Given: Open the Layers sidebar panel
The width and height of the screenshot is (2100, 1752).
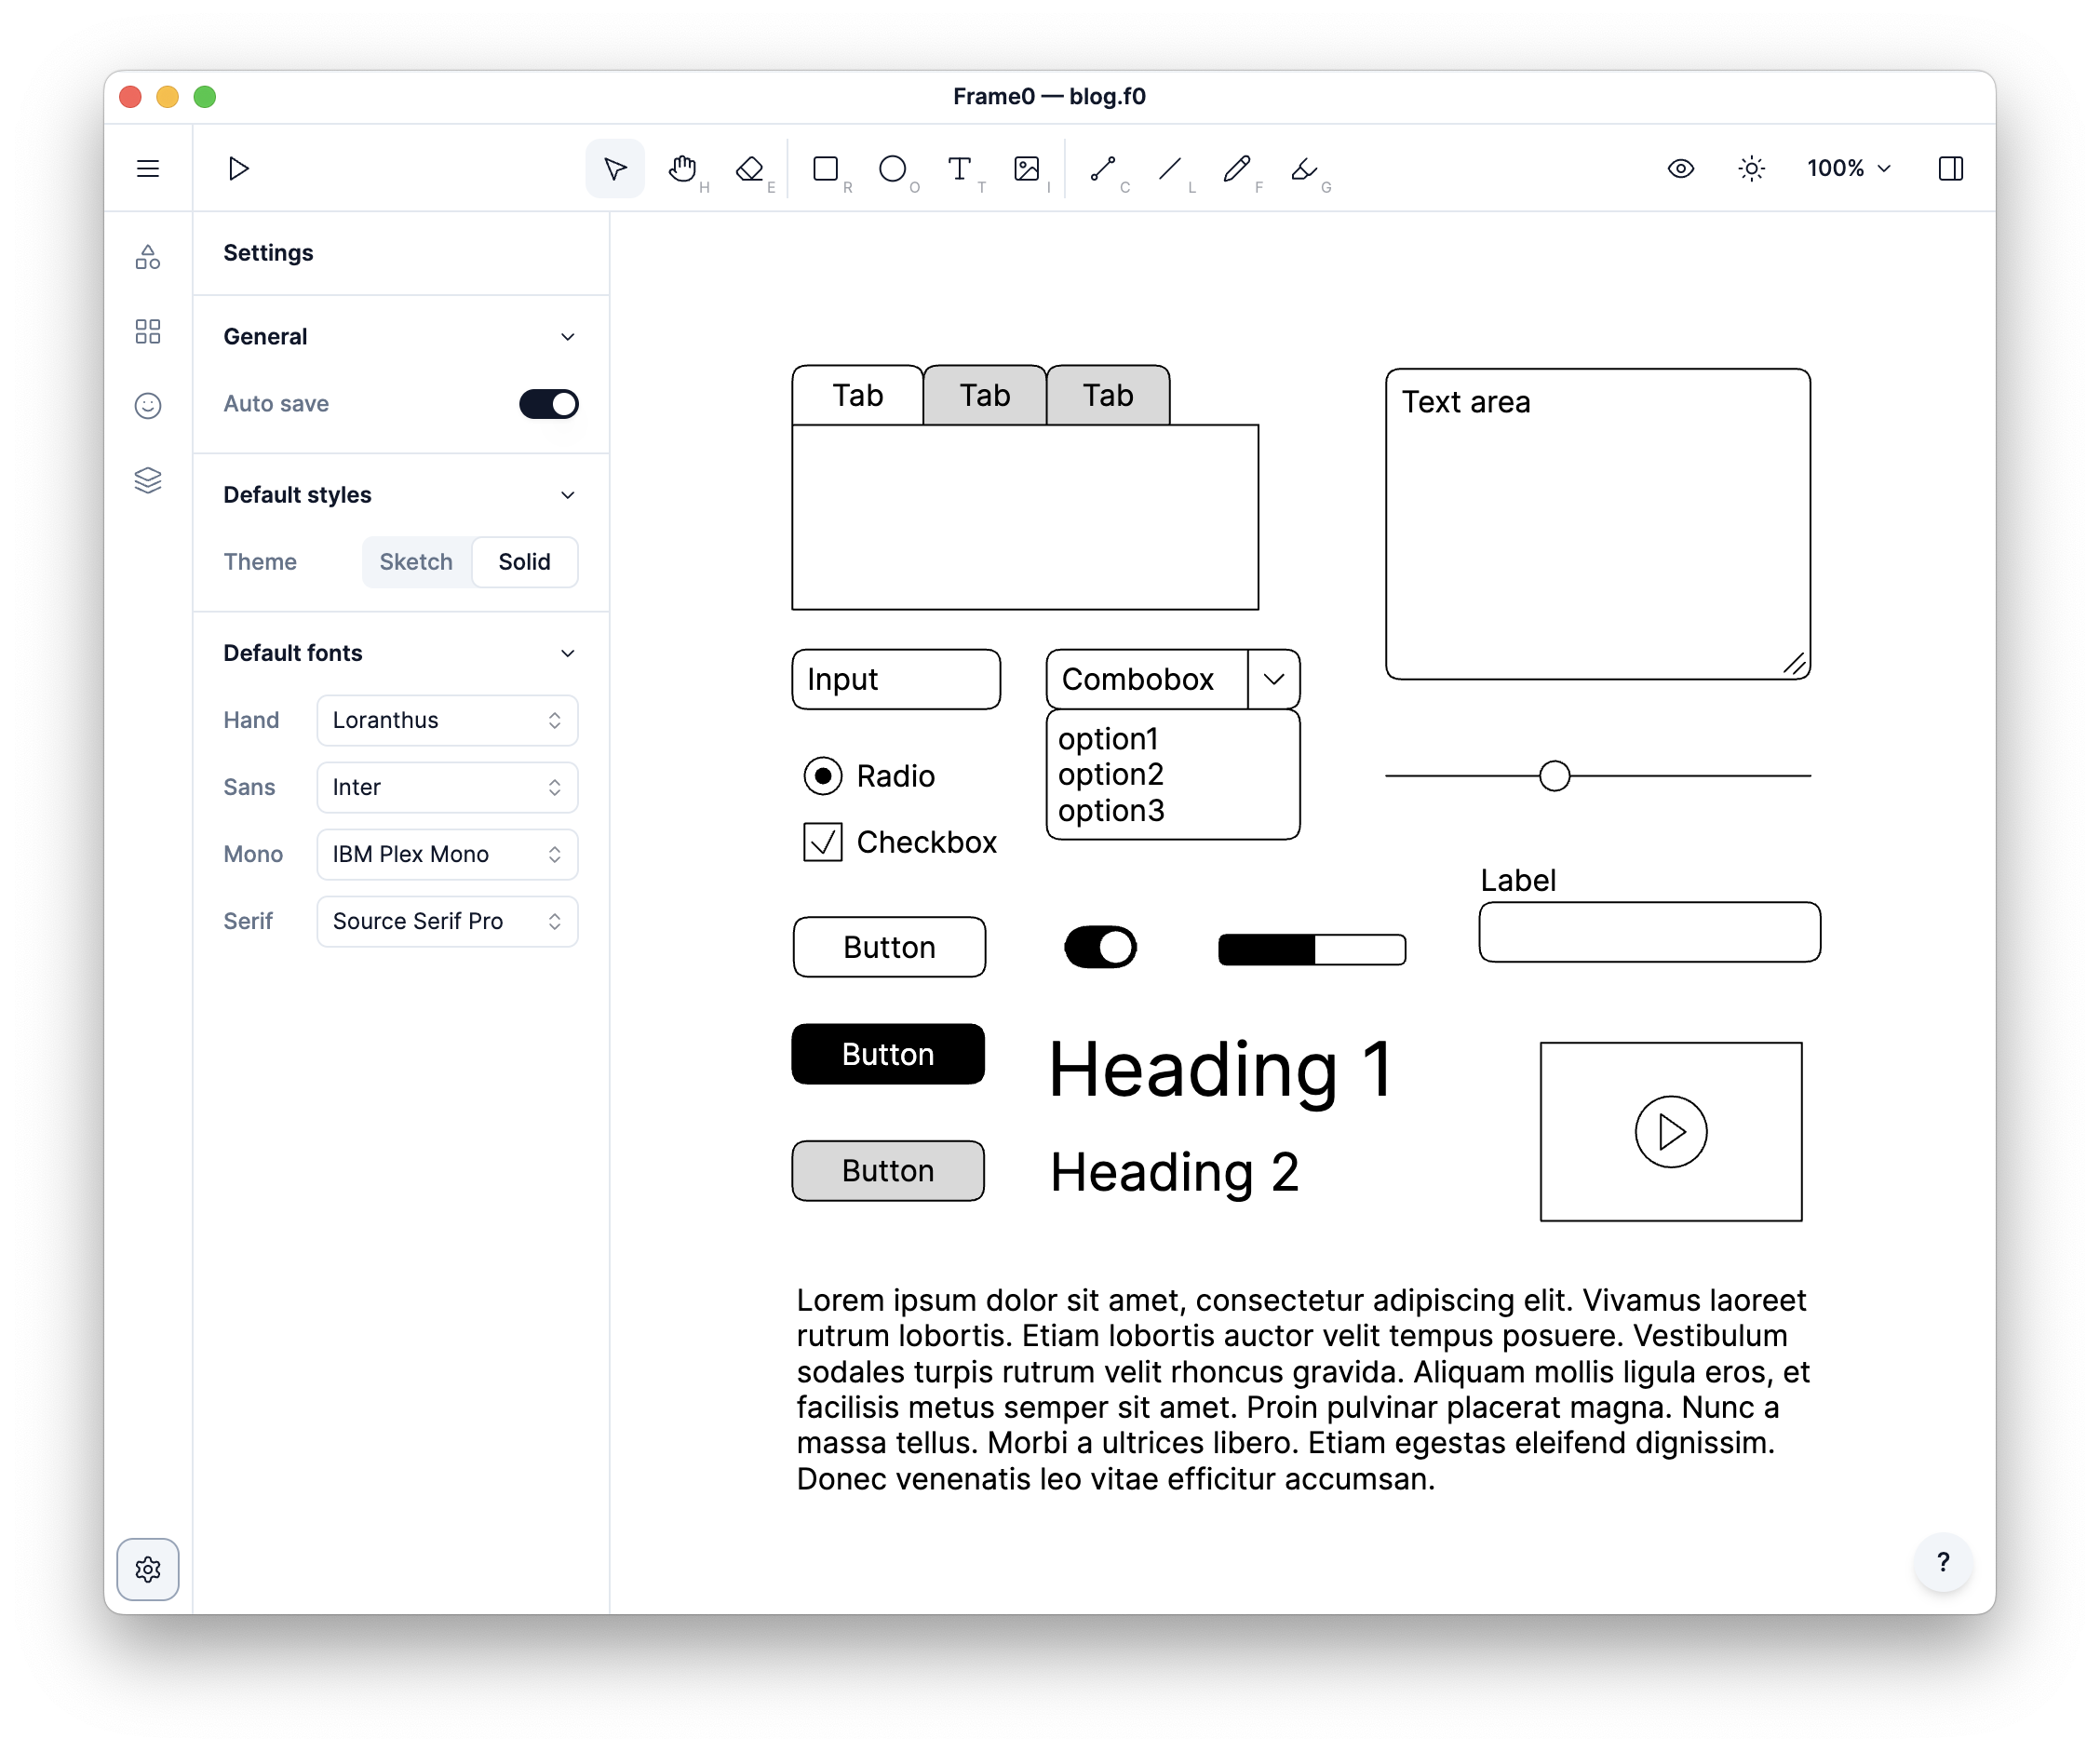Looking at the screenshot, I should click(148, 480).
